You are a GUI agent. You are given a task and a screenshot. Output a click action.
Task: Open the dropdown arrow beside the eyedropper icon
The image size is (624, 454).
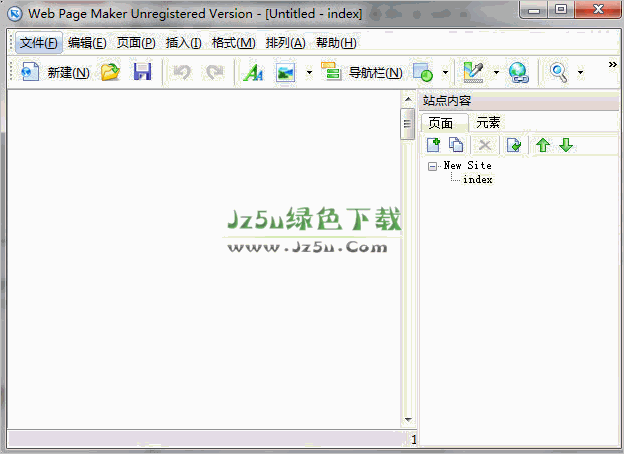click(x=496, y=72)
